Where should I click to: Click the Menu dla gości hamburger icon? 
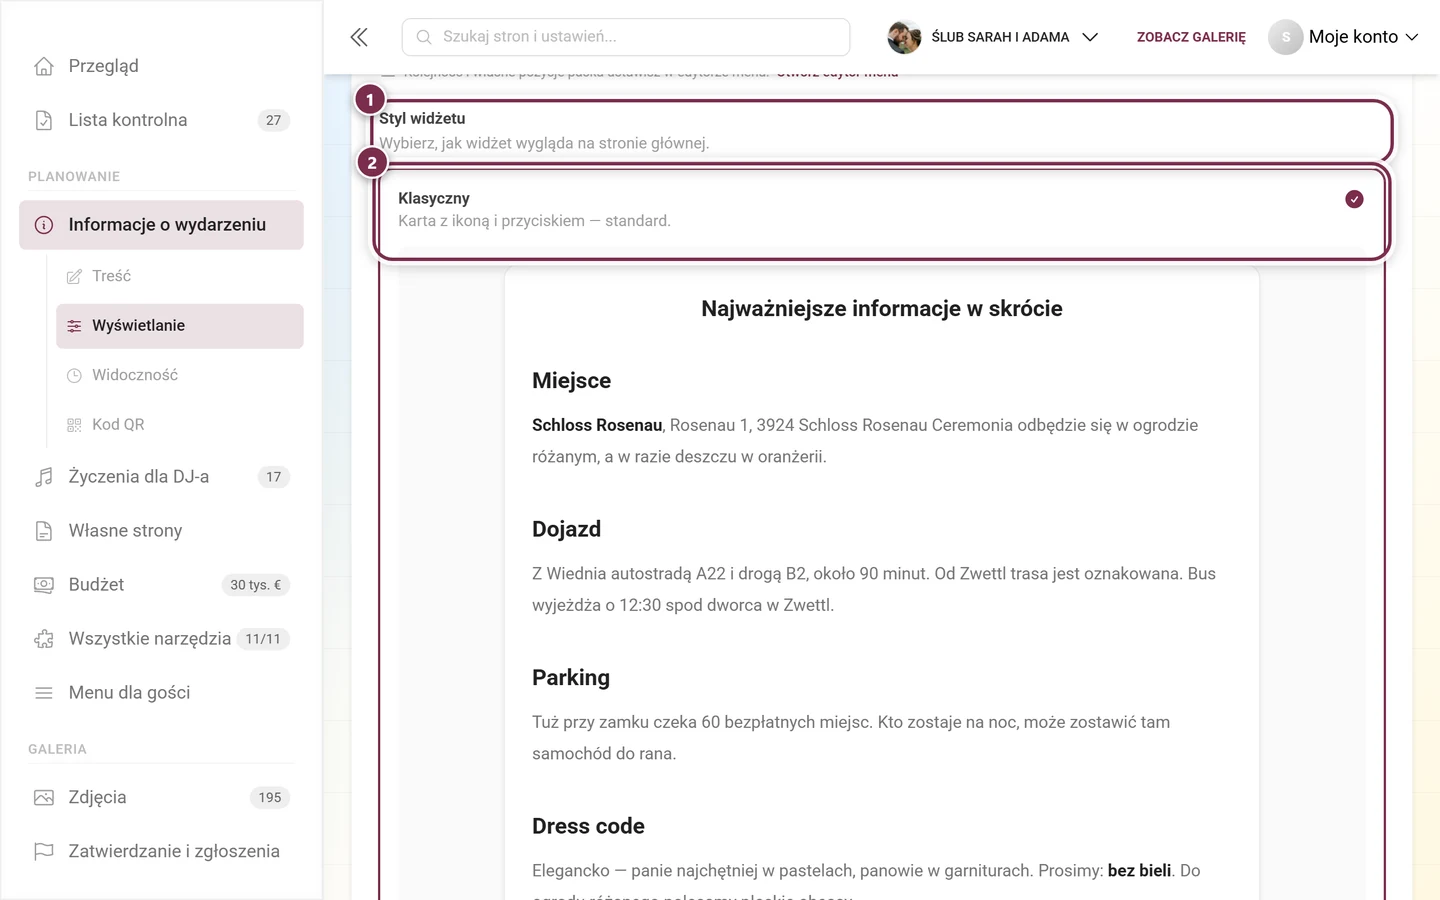pyautogui.click(x=44, y=693)
